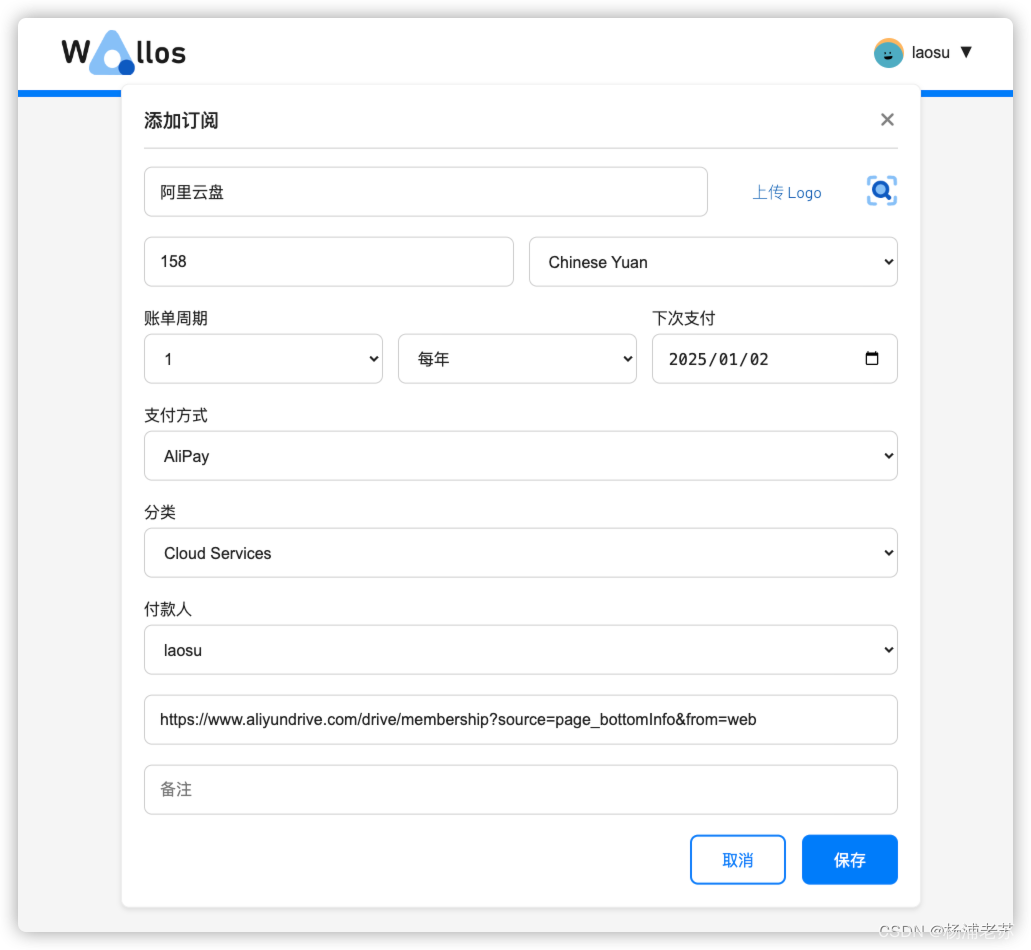This screenshot has width=1031, height=950.
Task: Open the billing cycle dropdown 每年
Action: click(x=517, y=359)
